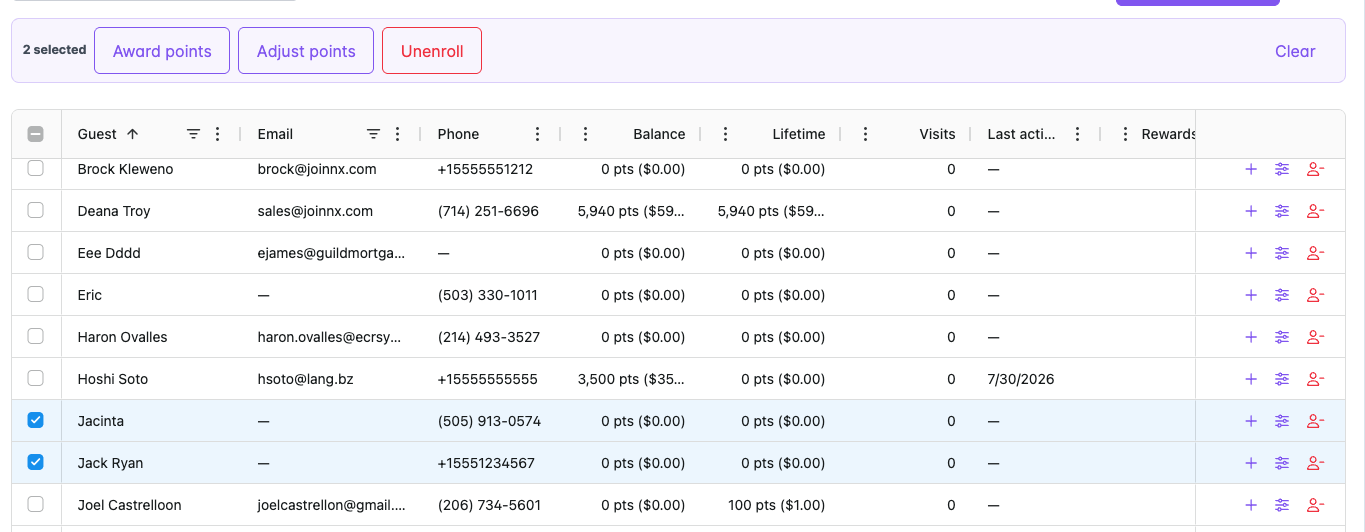Open the Last activity column options menu
The height and width of the screenshot is (532, 1365).
pyautogui.click(x=1077, y=134)
